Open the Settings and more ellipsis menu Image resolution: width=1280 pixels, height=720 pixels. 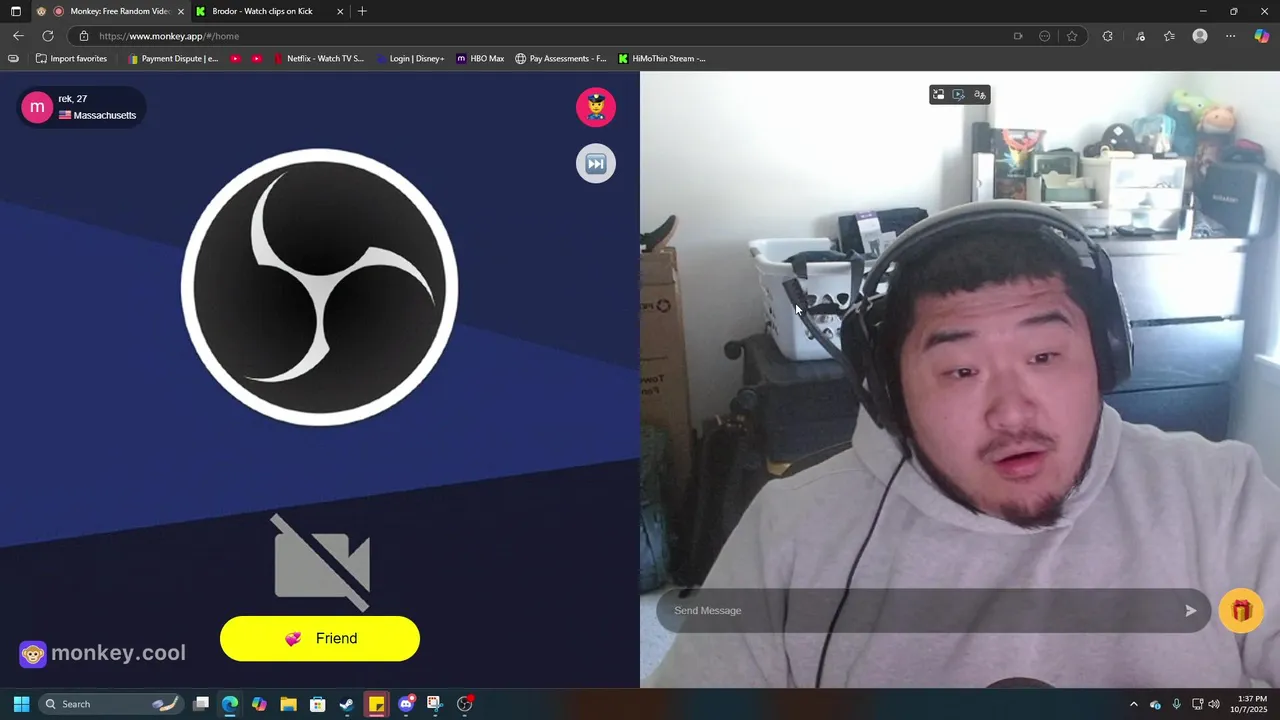1230,36
